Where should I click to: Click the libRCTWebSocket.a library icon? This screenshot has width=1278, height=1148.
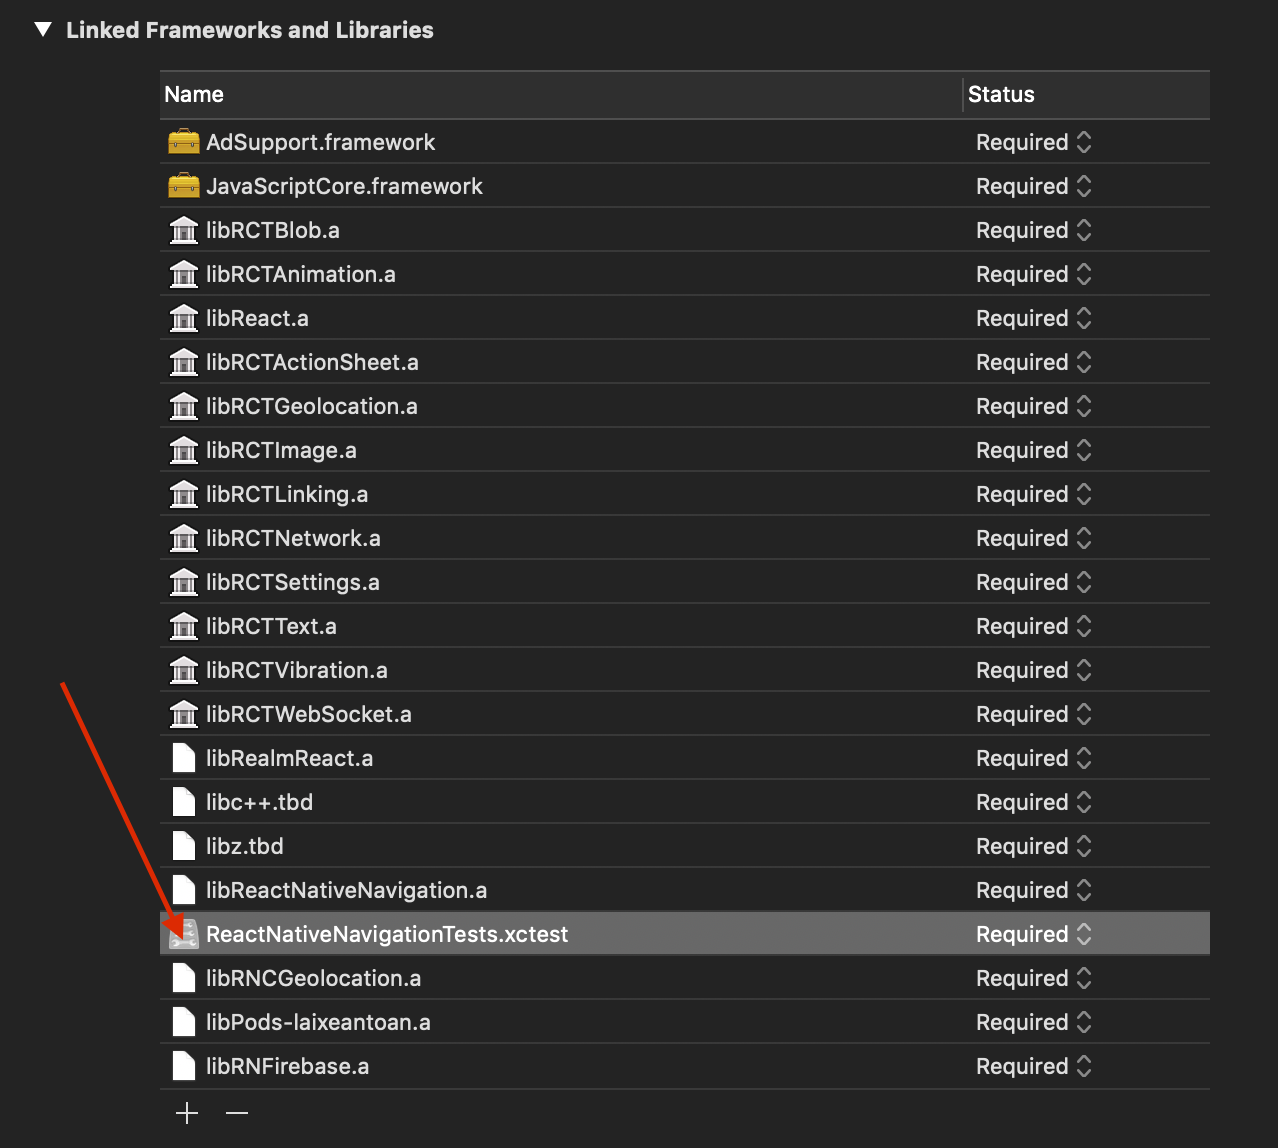(x=184, y=714)
